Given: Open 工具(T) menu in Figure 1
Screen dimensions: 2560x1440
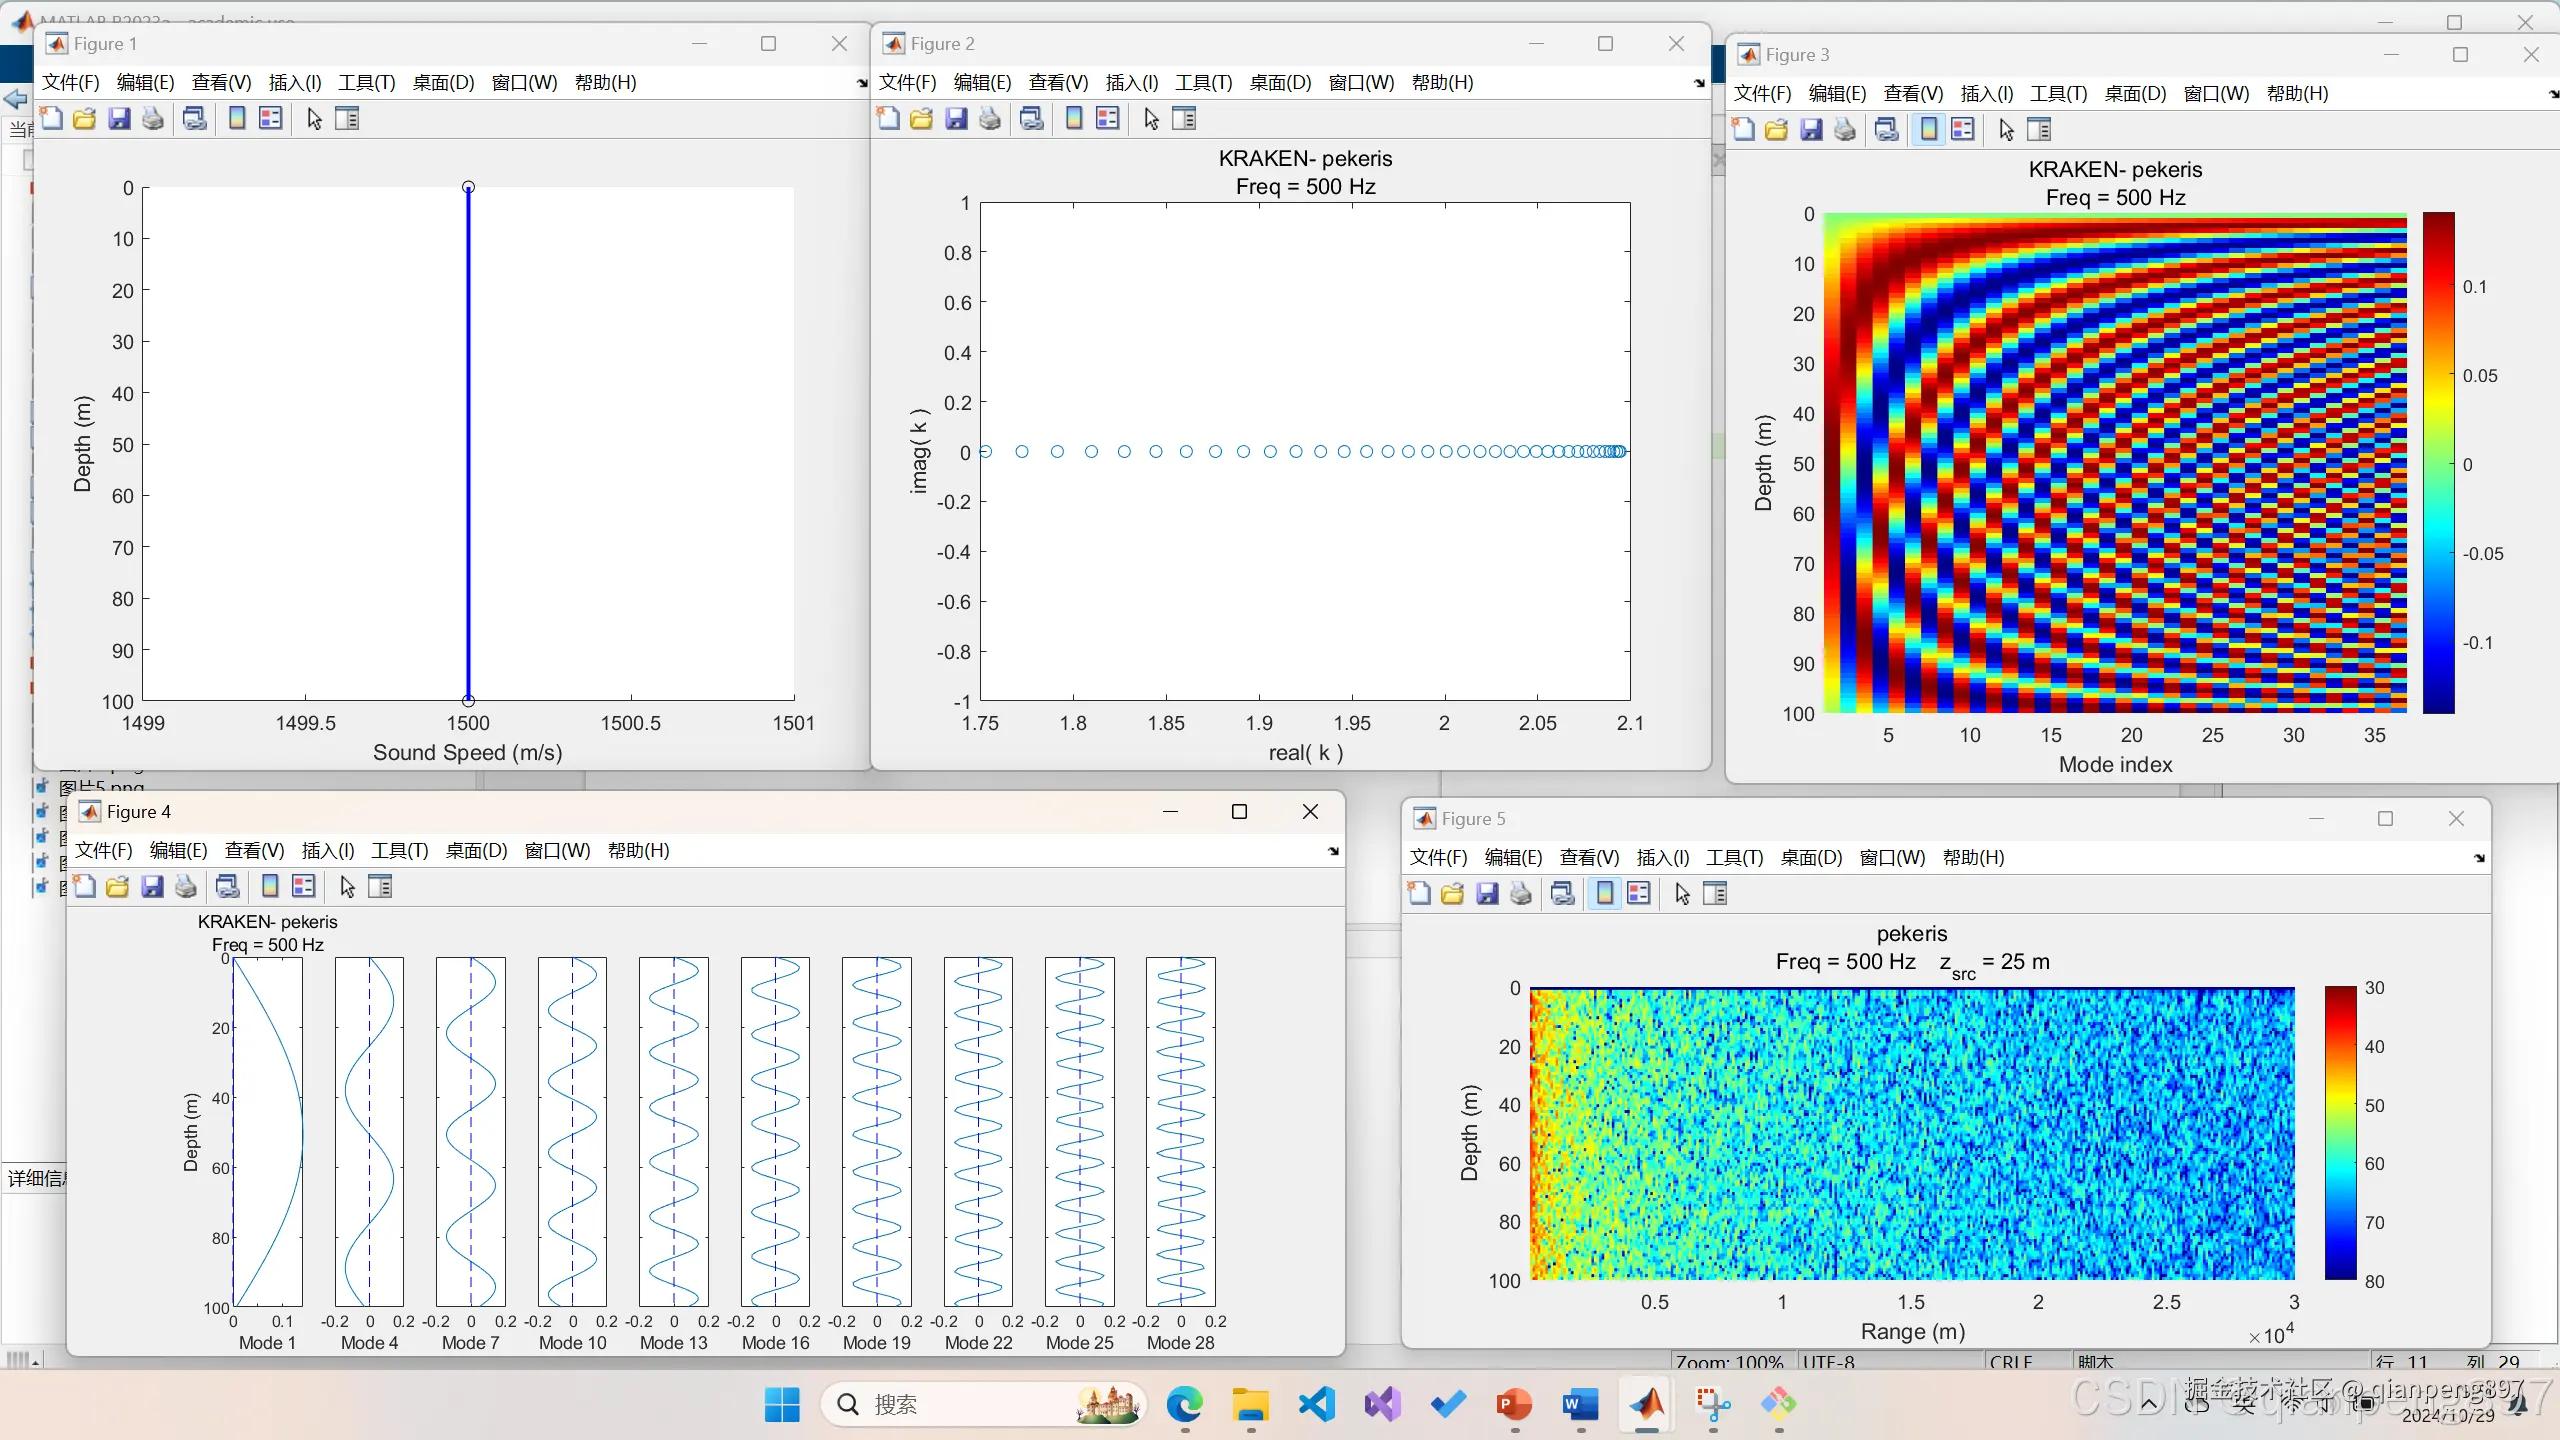Looking at the screenshot, I should point(367,83).
